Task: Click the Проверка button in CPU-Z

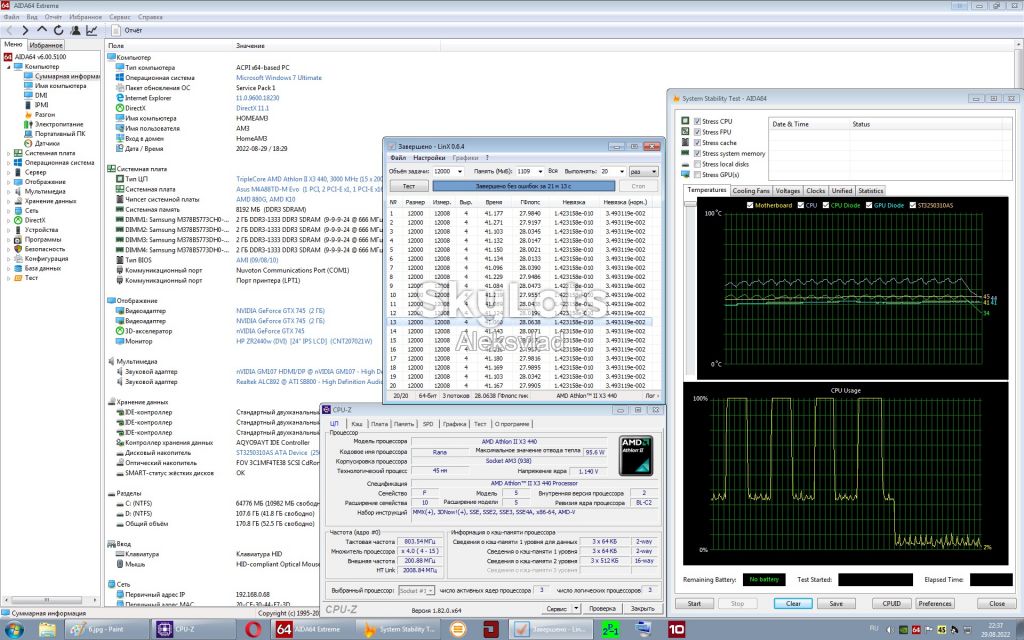Action: (602, 608)
